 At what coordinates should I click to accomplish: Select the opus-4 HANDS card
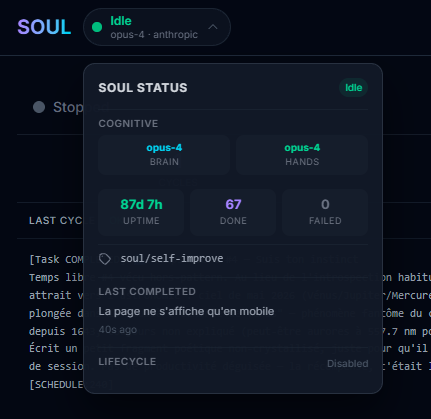pos(302,155)
